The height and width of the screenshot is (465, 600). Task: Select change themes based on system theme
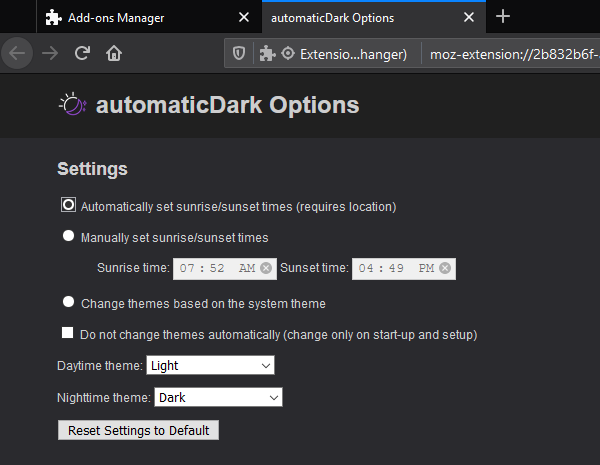tap(68, 302)
